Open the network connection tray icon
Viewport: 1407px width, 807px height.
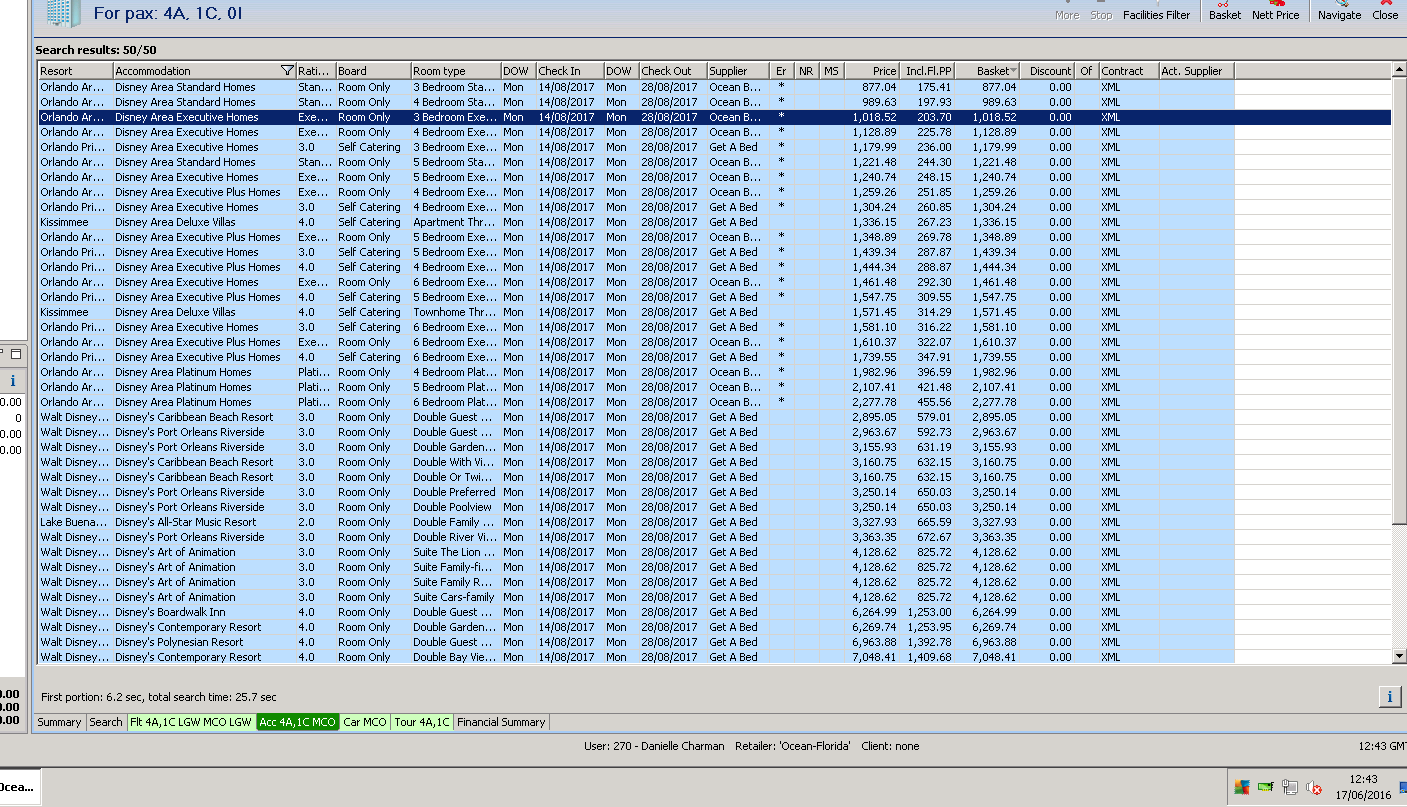[1290, 787]
